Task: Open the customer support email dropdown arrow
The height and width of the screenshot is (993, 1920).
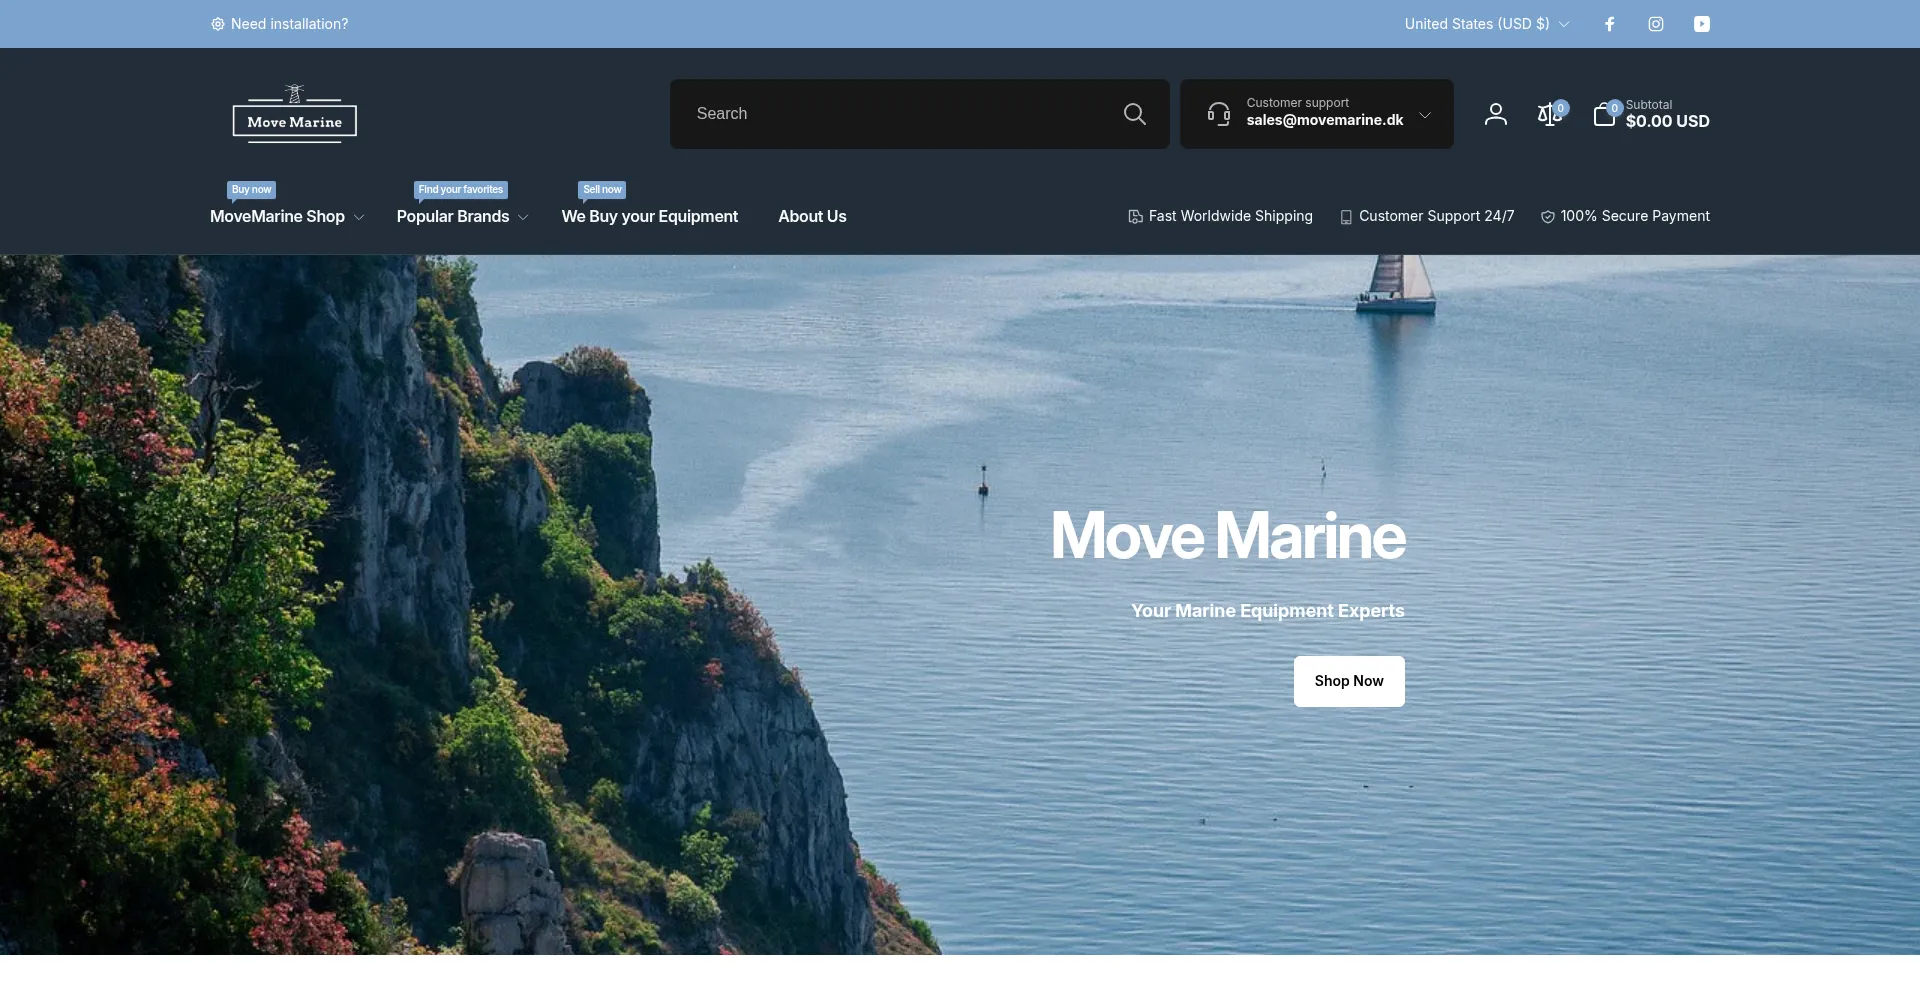Action: (x=1424, y=115)
